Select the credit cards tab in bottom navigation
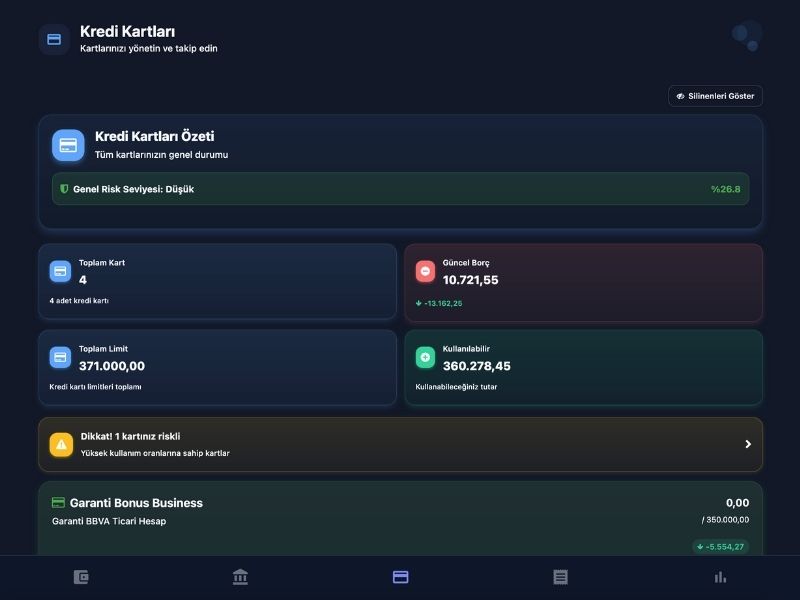 click(400, 577)
